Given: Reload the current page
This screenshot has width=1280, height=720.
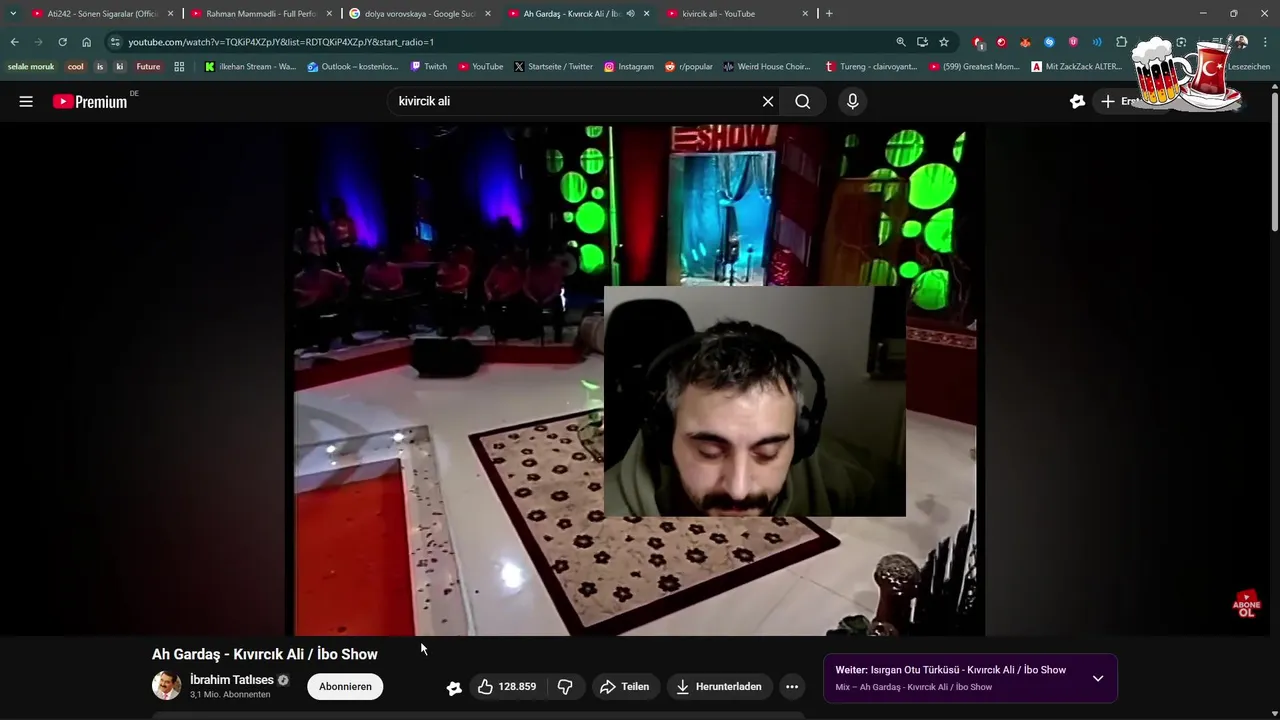Looking at the screenshot, I should [62, 42].
